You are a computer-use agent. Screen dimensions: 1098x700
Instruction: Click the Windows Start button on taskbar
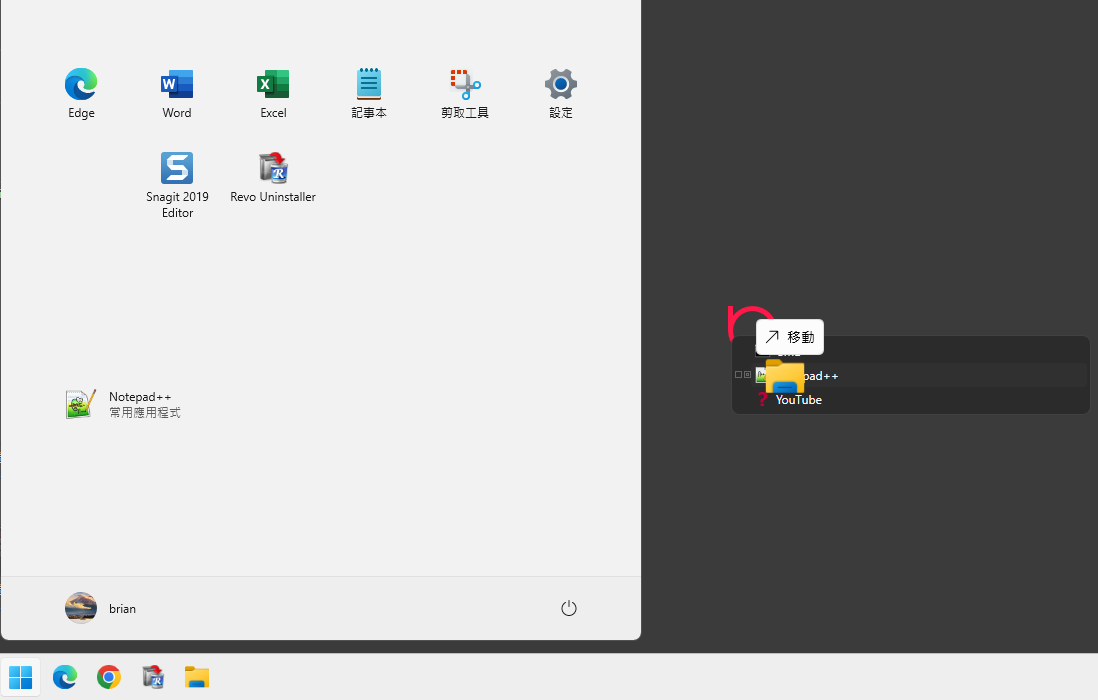[20, 677]
